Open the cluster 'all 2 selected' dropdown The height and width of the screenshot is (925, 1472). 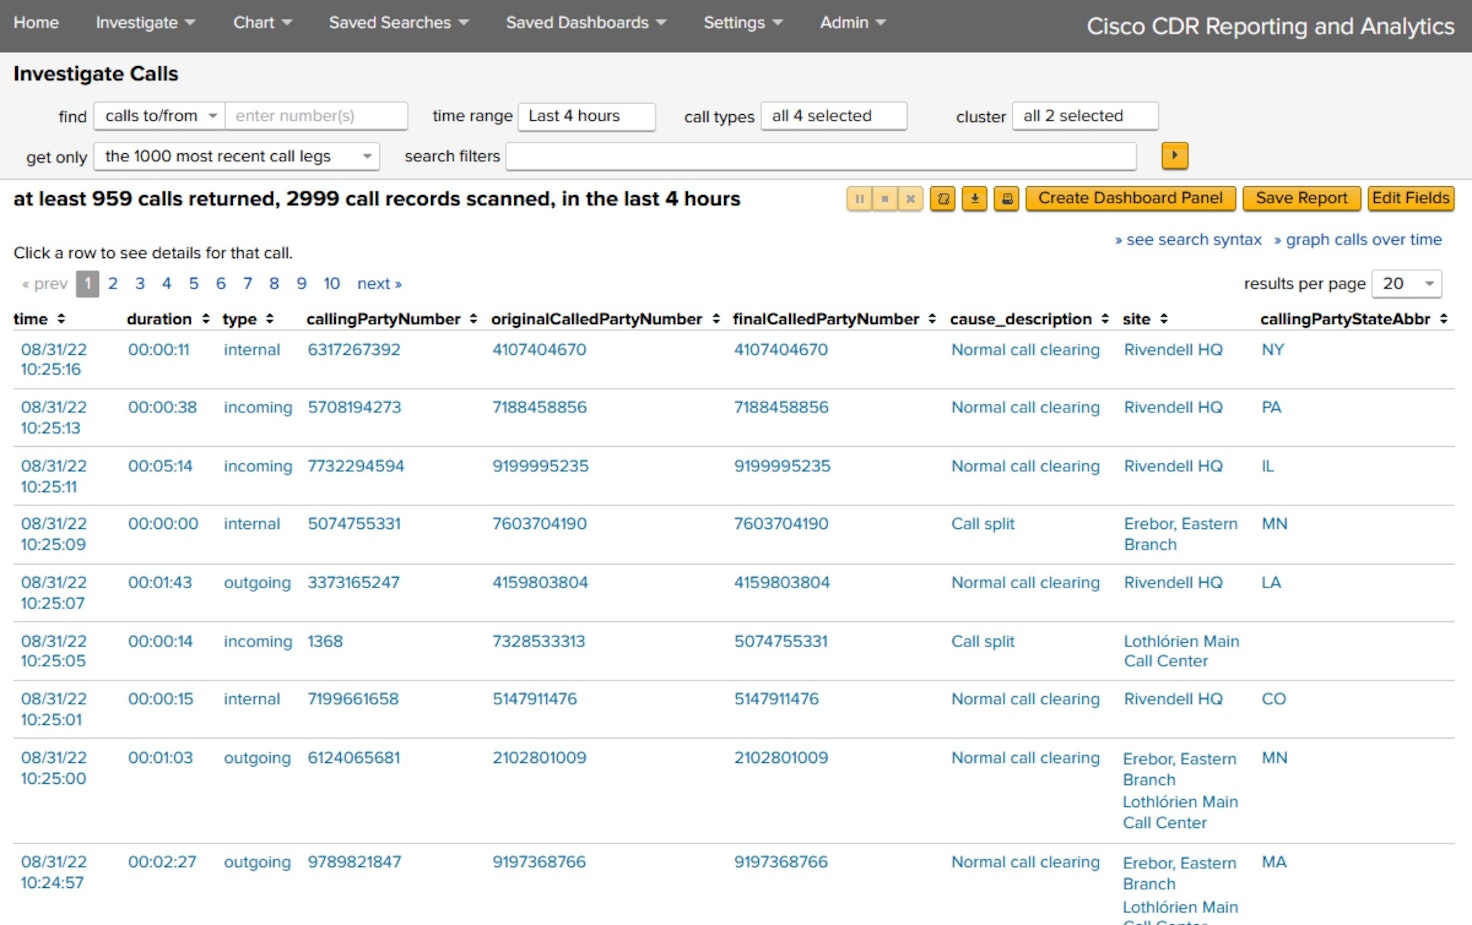pos(1084,116)
